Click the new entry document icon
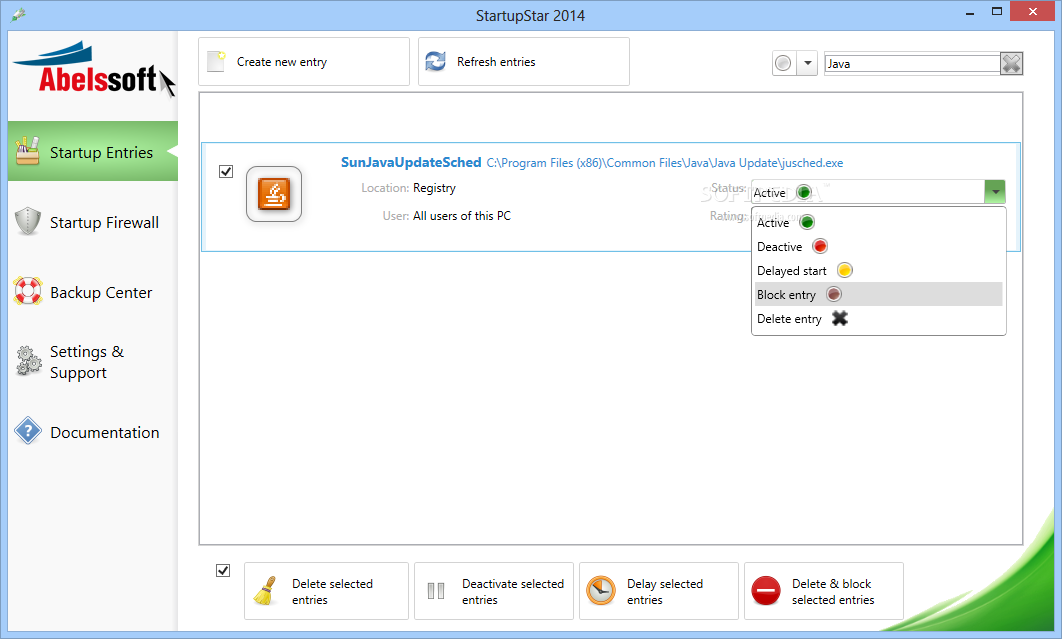The image size is (1062, 639). point(216,61)
